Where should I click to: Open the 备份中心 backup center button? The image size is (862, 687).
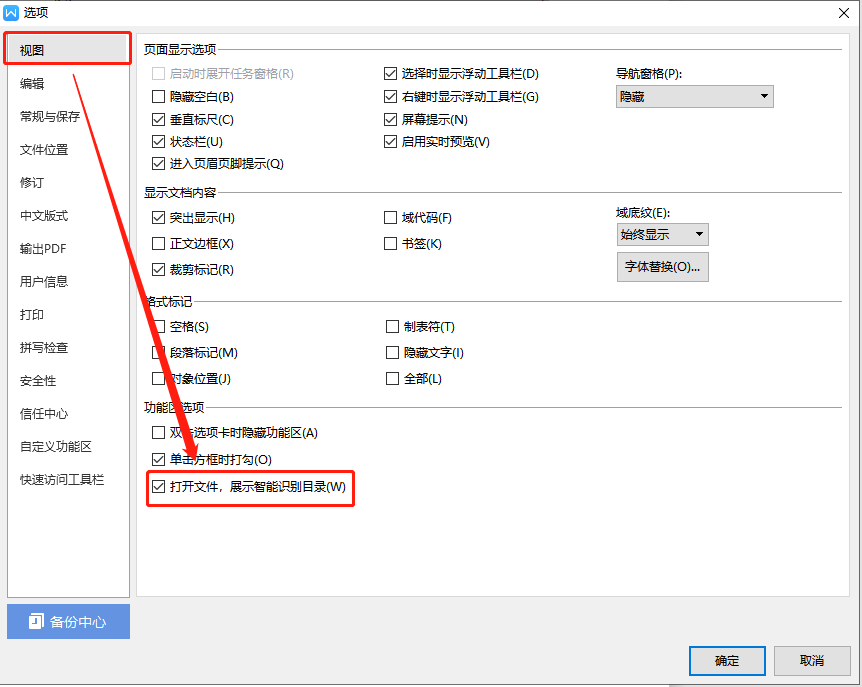click(x=68, y=622)
